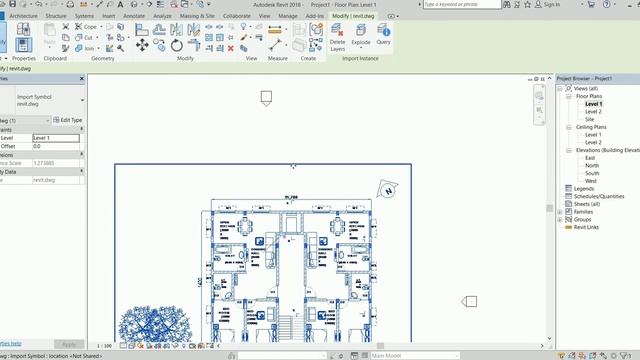Image resolution: width=640 pixels, height=360 pixels.
Task: Select the Aligned Dimension measure tool
Action: pos(275,29)
